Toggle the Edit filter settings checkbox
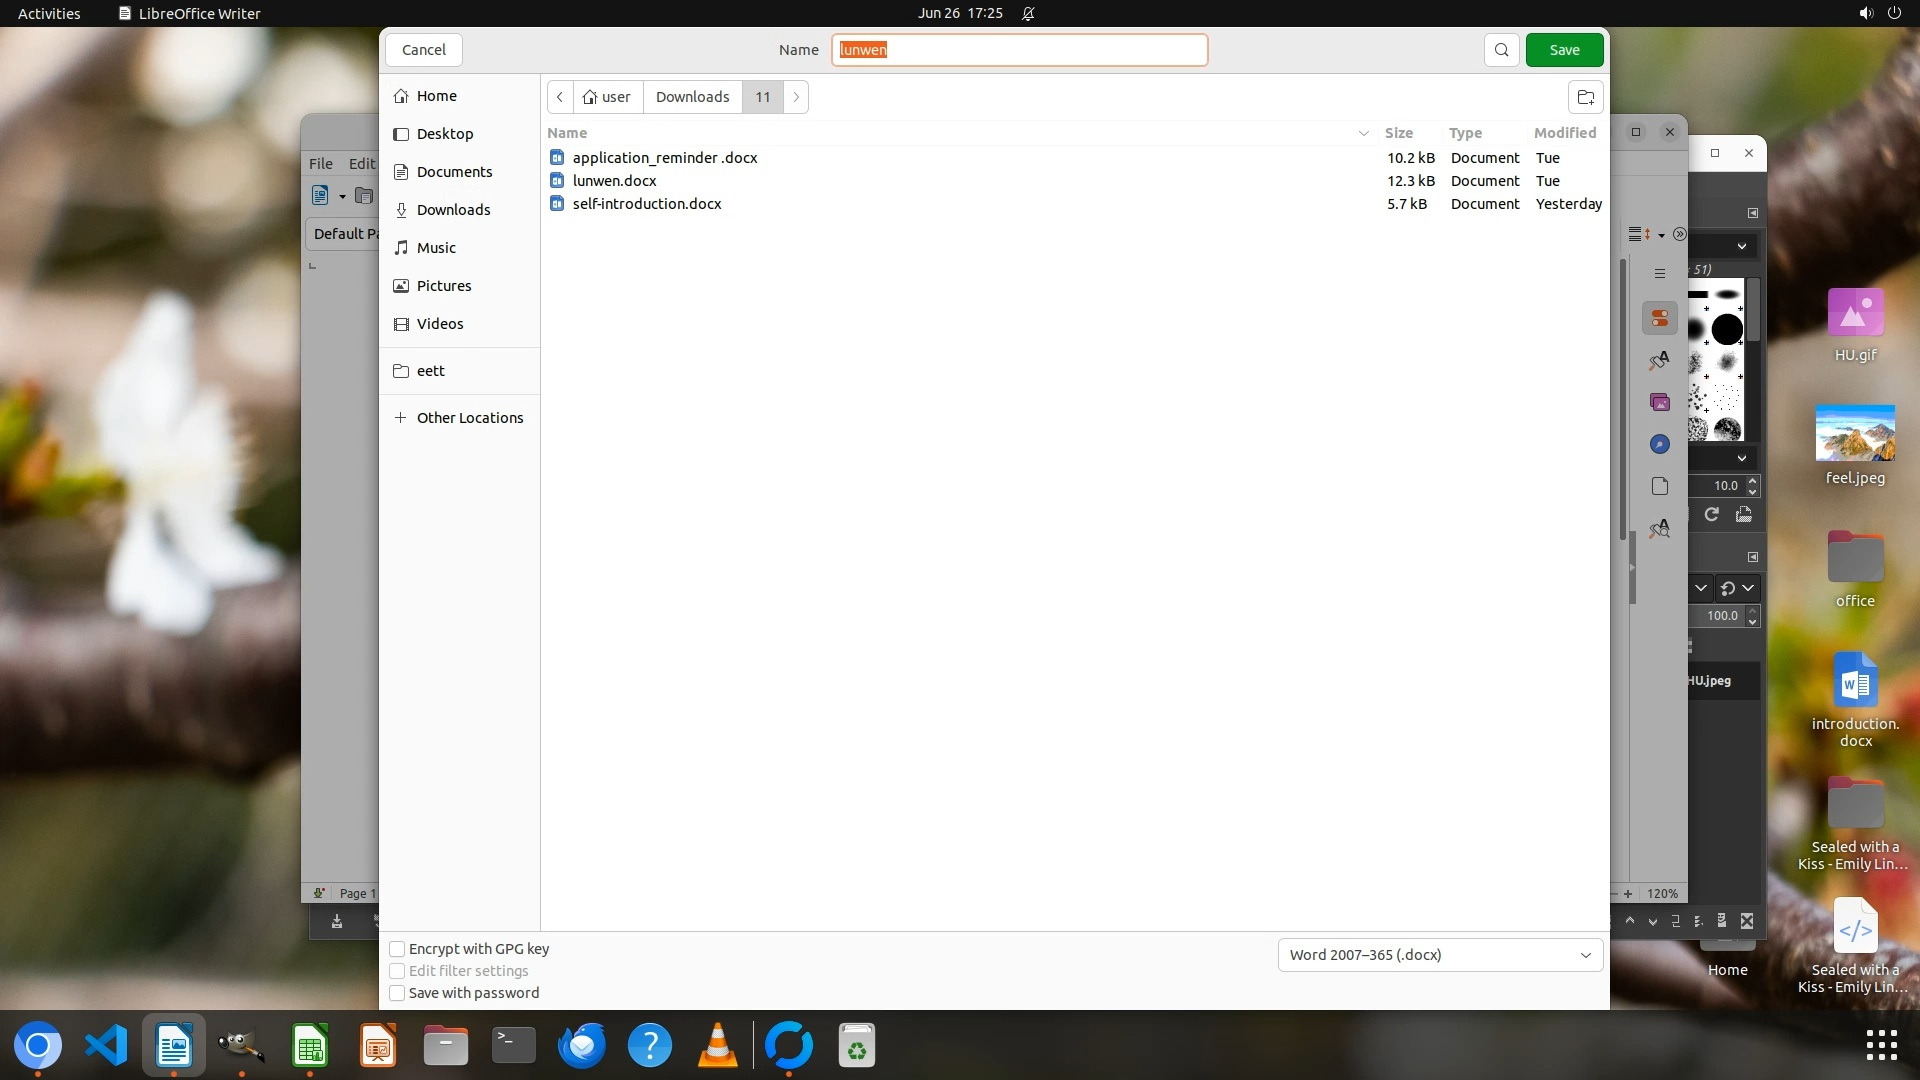 click(397, 971)
